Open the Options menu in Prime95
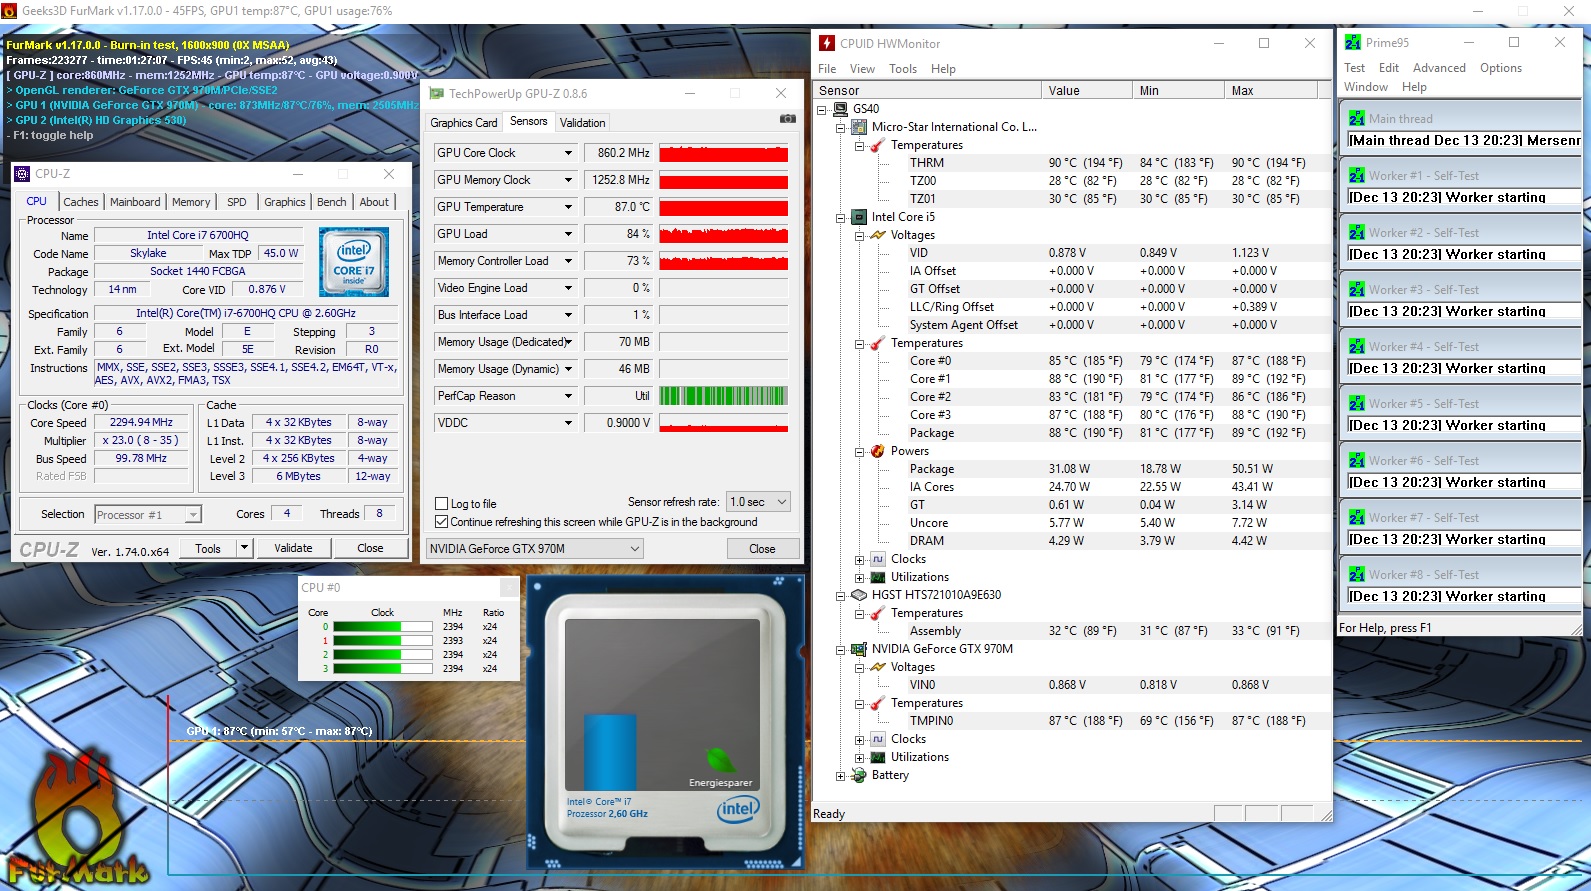This screenshot has height=891, width=1591. pos(1500,68)
